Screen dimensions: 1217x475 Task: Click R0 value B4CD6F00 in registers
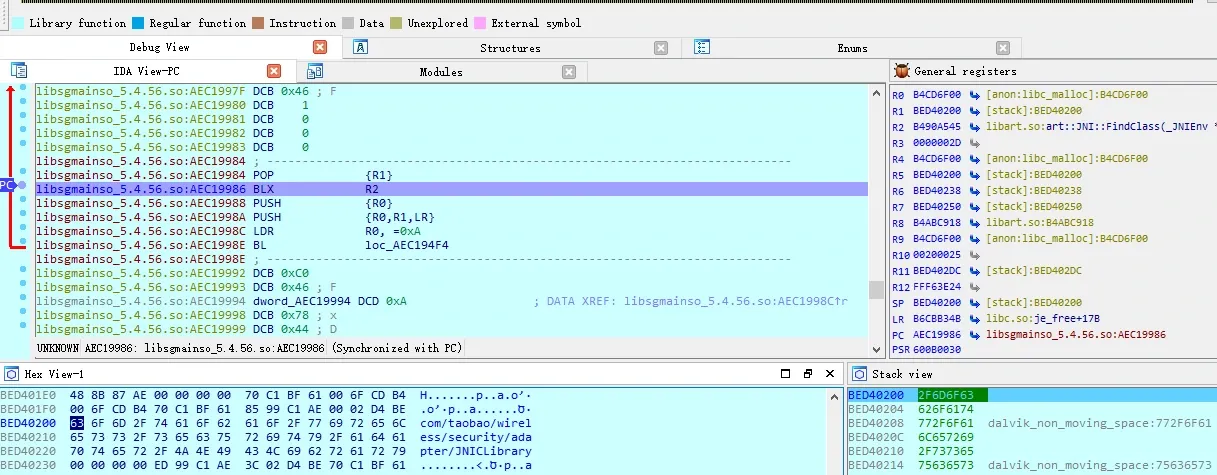(x=938, y=95)
